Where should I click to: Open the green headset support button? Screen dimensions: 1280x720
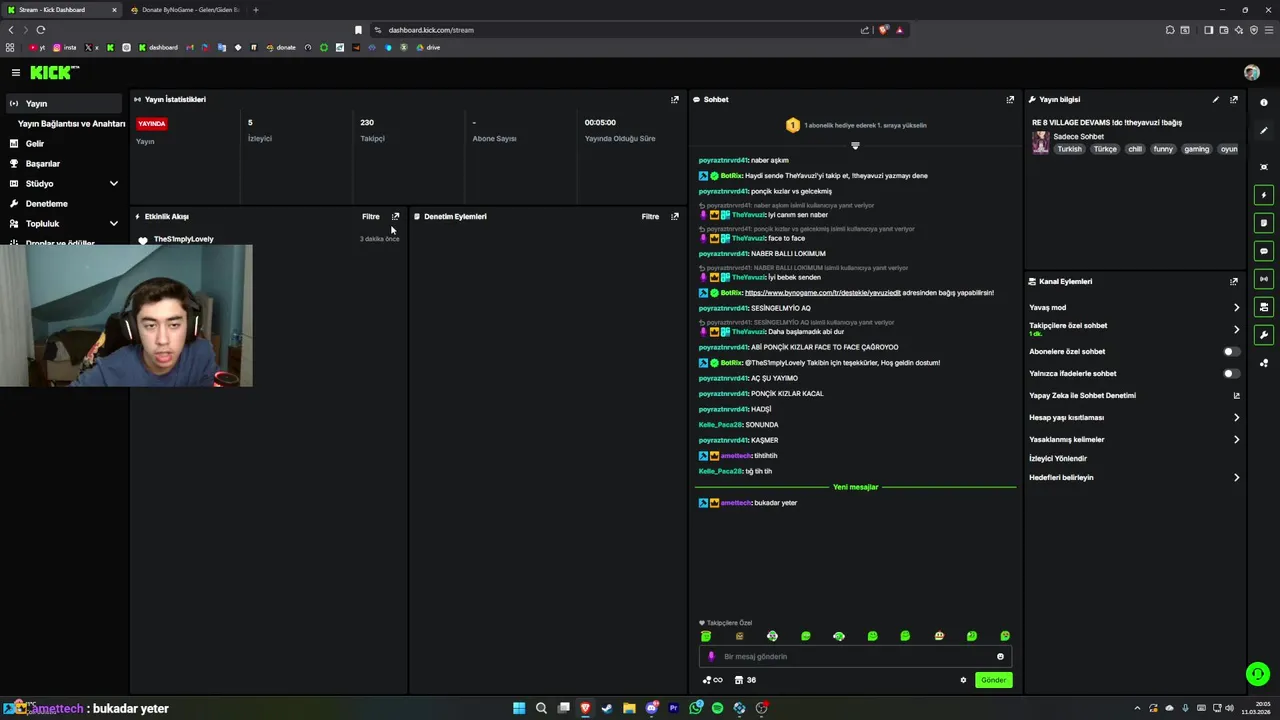pyautogui.click(x=1258, y=674)
